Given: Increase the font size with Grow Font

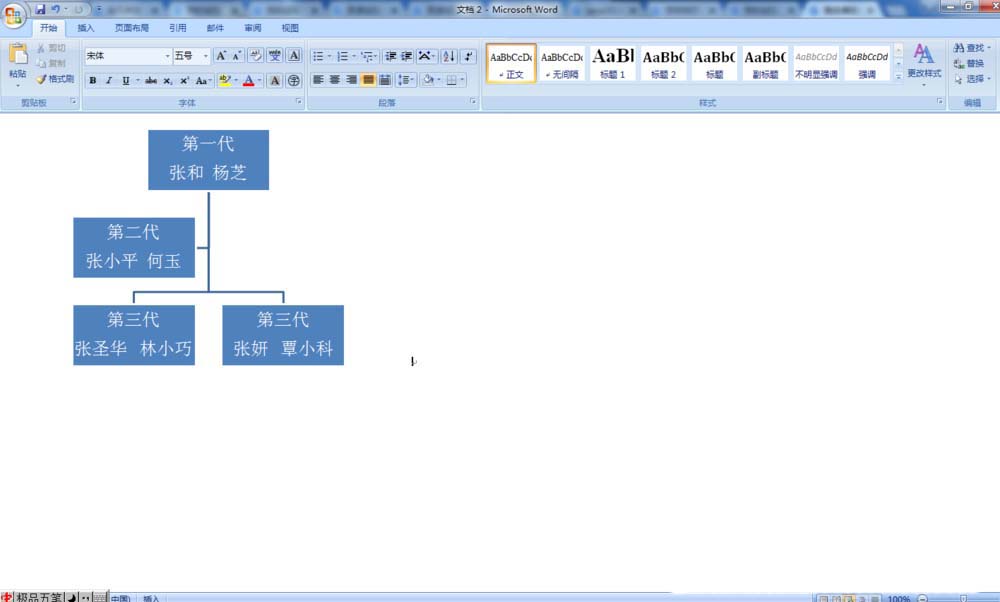Looking at the screenshot, I should [x=221, y=55].
